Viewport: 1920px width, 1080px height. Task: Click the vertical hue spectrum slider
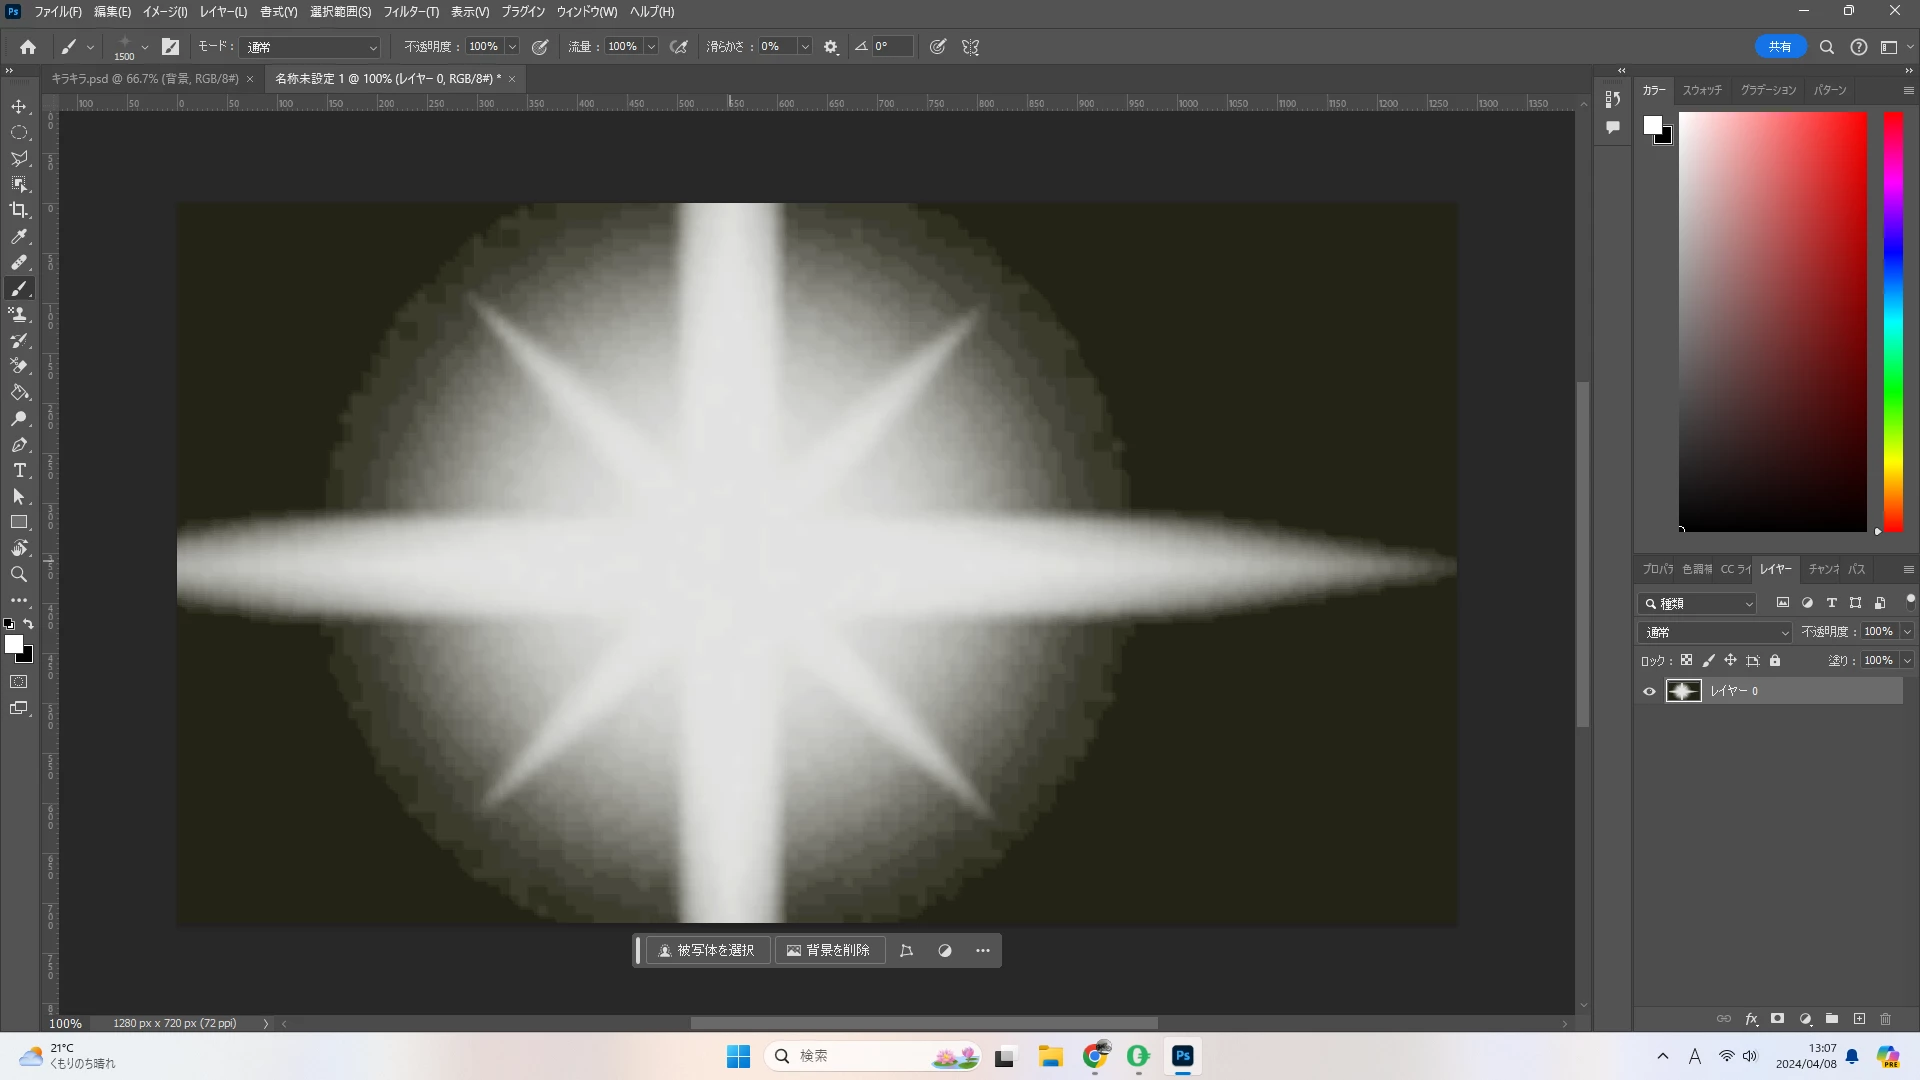(x=1893, y=320)
